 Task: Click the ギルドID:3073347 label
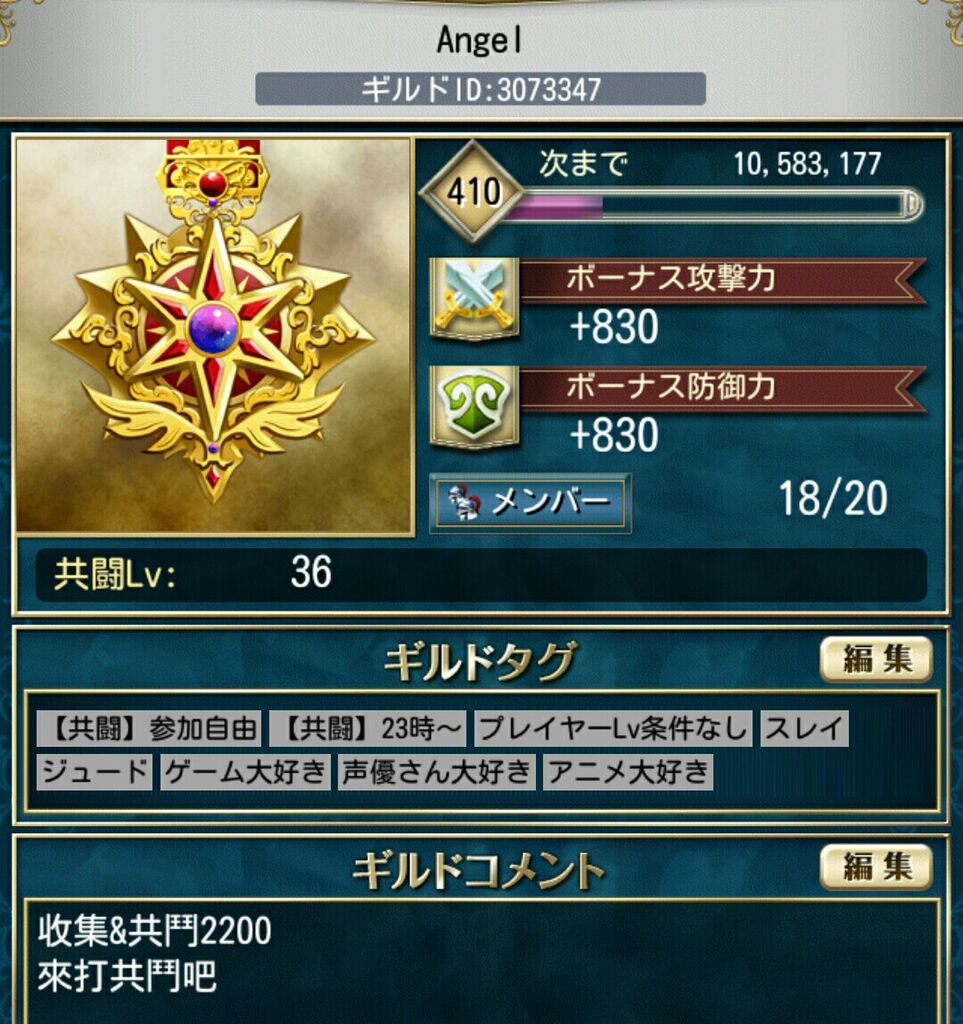(481, 89)
